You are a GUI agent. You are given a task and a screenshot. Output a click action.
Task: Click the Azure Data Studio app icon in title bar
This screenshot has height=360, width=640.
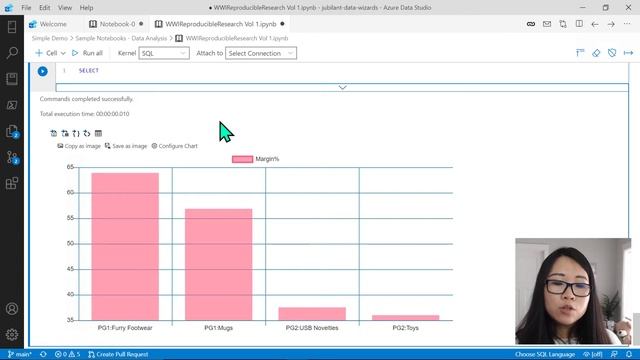click(9, 7)
